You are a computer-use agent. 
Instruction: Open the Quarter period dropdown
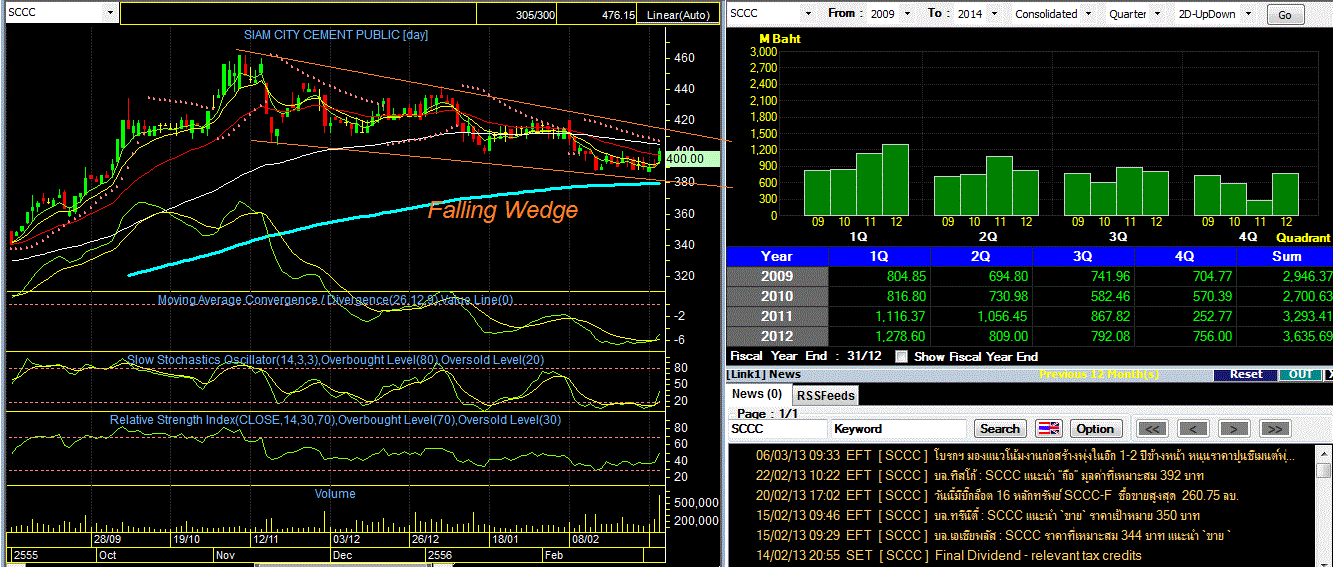1159,14
